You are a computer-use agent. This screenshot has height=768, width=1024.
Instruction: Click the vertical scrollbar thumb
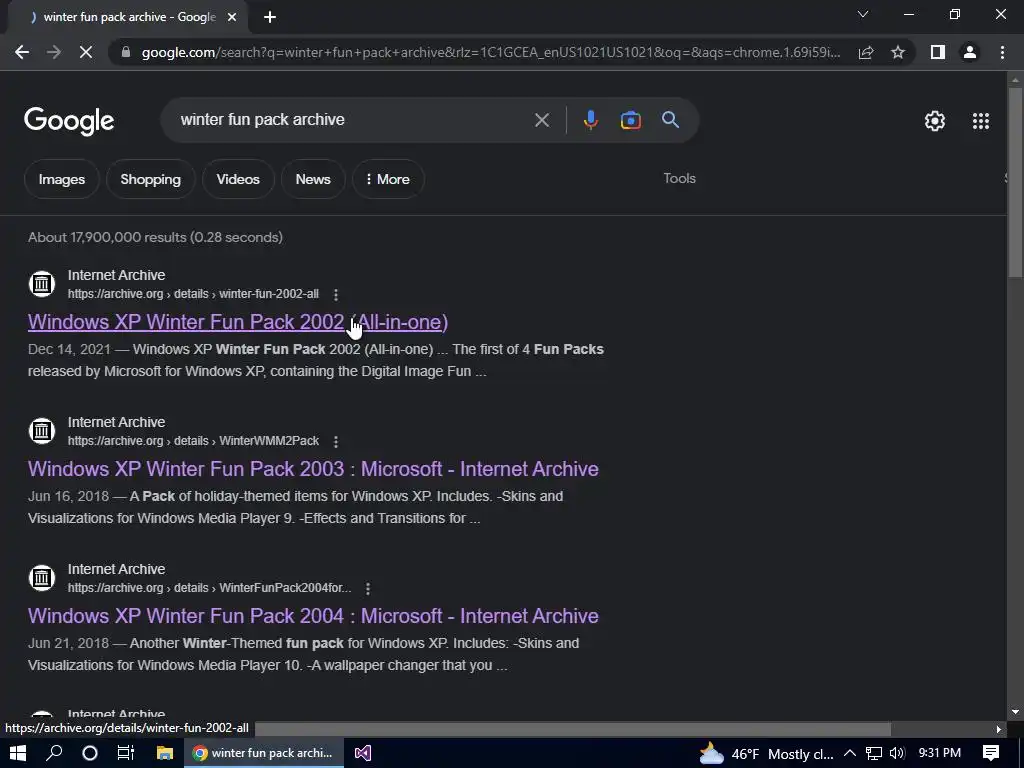(1015, 182)
